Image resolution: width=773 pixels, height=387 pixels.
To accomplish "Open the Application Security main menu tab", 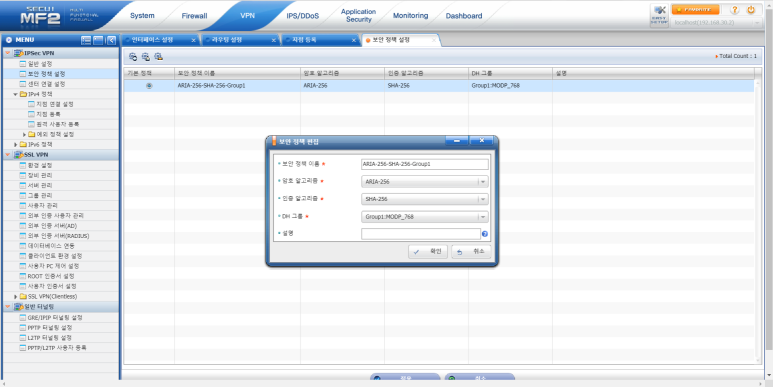I will tap(358, 15).
